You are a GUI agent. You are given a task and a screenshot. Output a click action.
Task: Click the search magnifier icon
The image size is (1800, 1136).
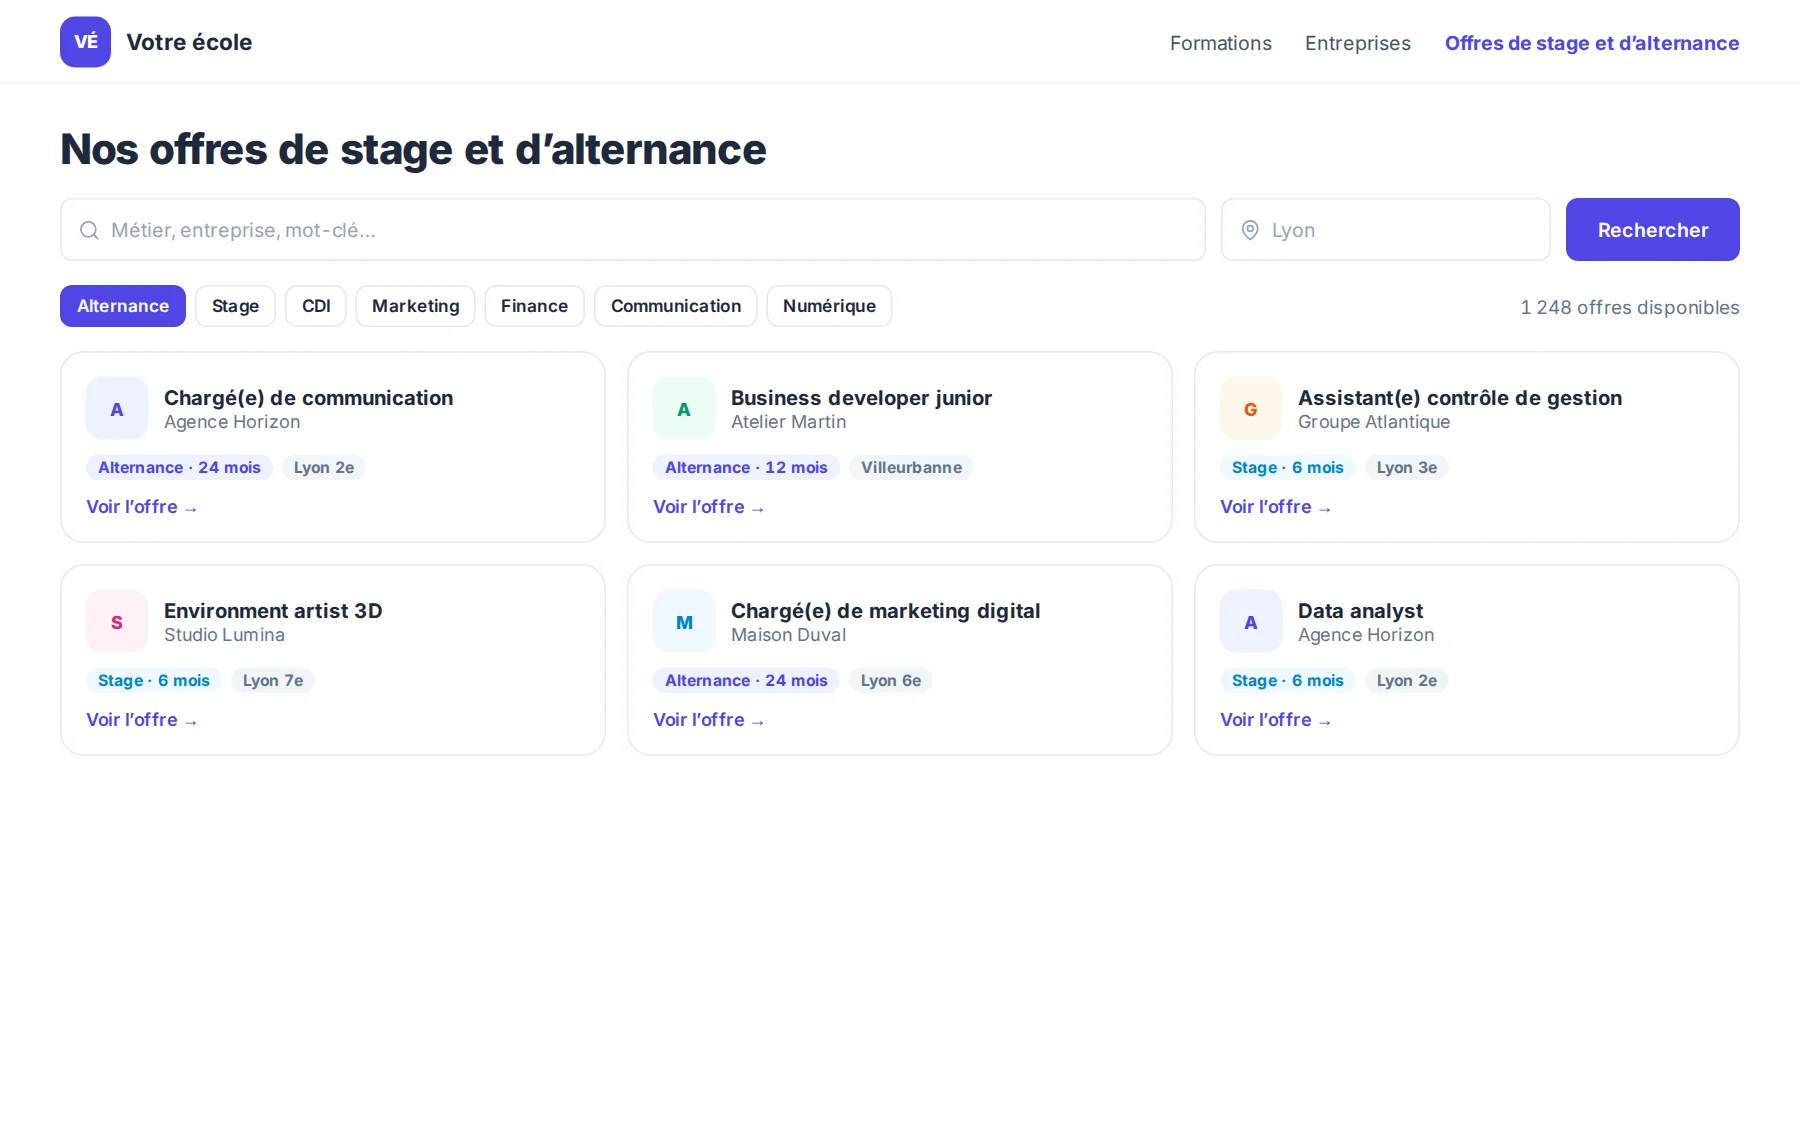point(89,230)
